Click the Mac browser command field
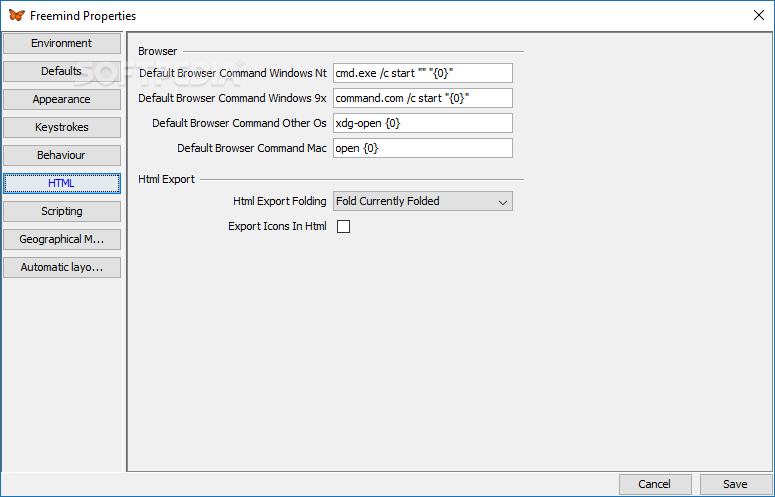775x497 pixels. tap(423, 148)
